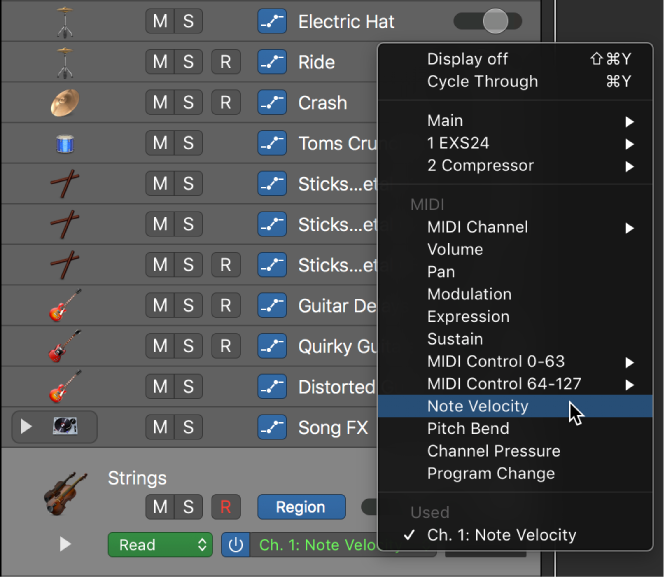Click the Song FX turntable icon

click(x=65, y=426)
